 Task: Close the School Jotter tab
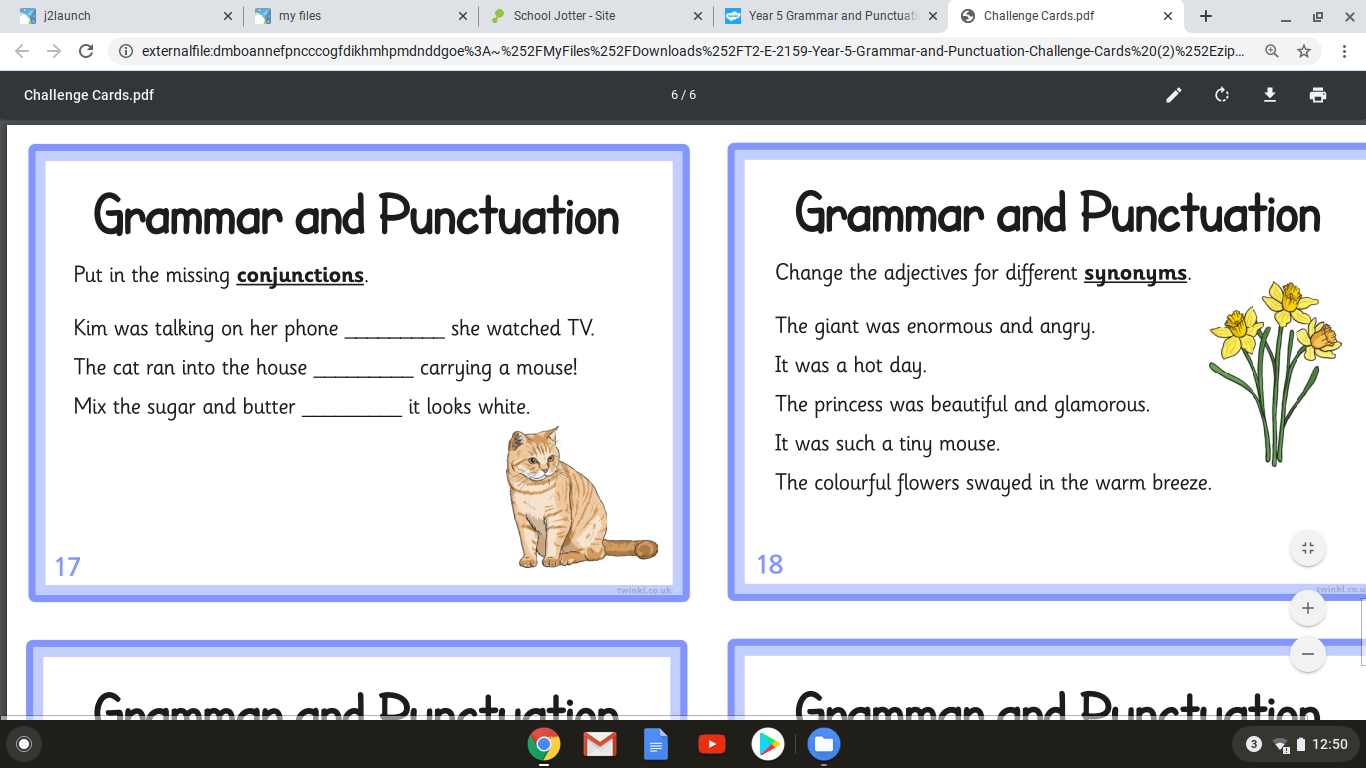pyautogui.click(x=697, y=16)
